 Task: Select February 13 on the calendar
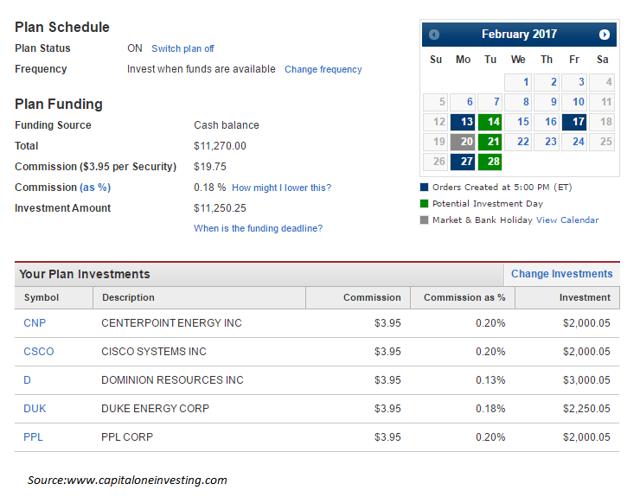(462, 122)
